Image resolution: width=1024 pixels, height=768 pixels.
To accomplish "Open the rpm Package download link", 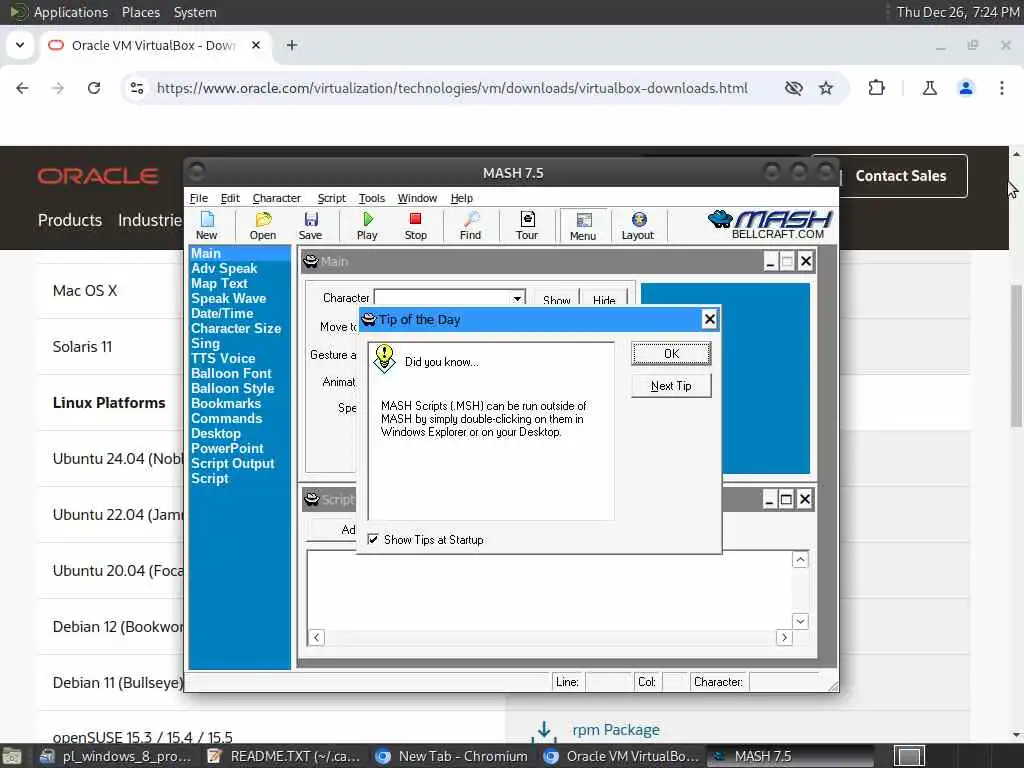I will 616,729.
